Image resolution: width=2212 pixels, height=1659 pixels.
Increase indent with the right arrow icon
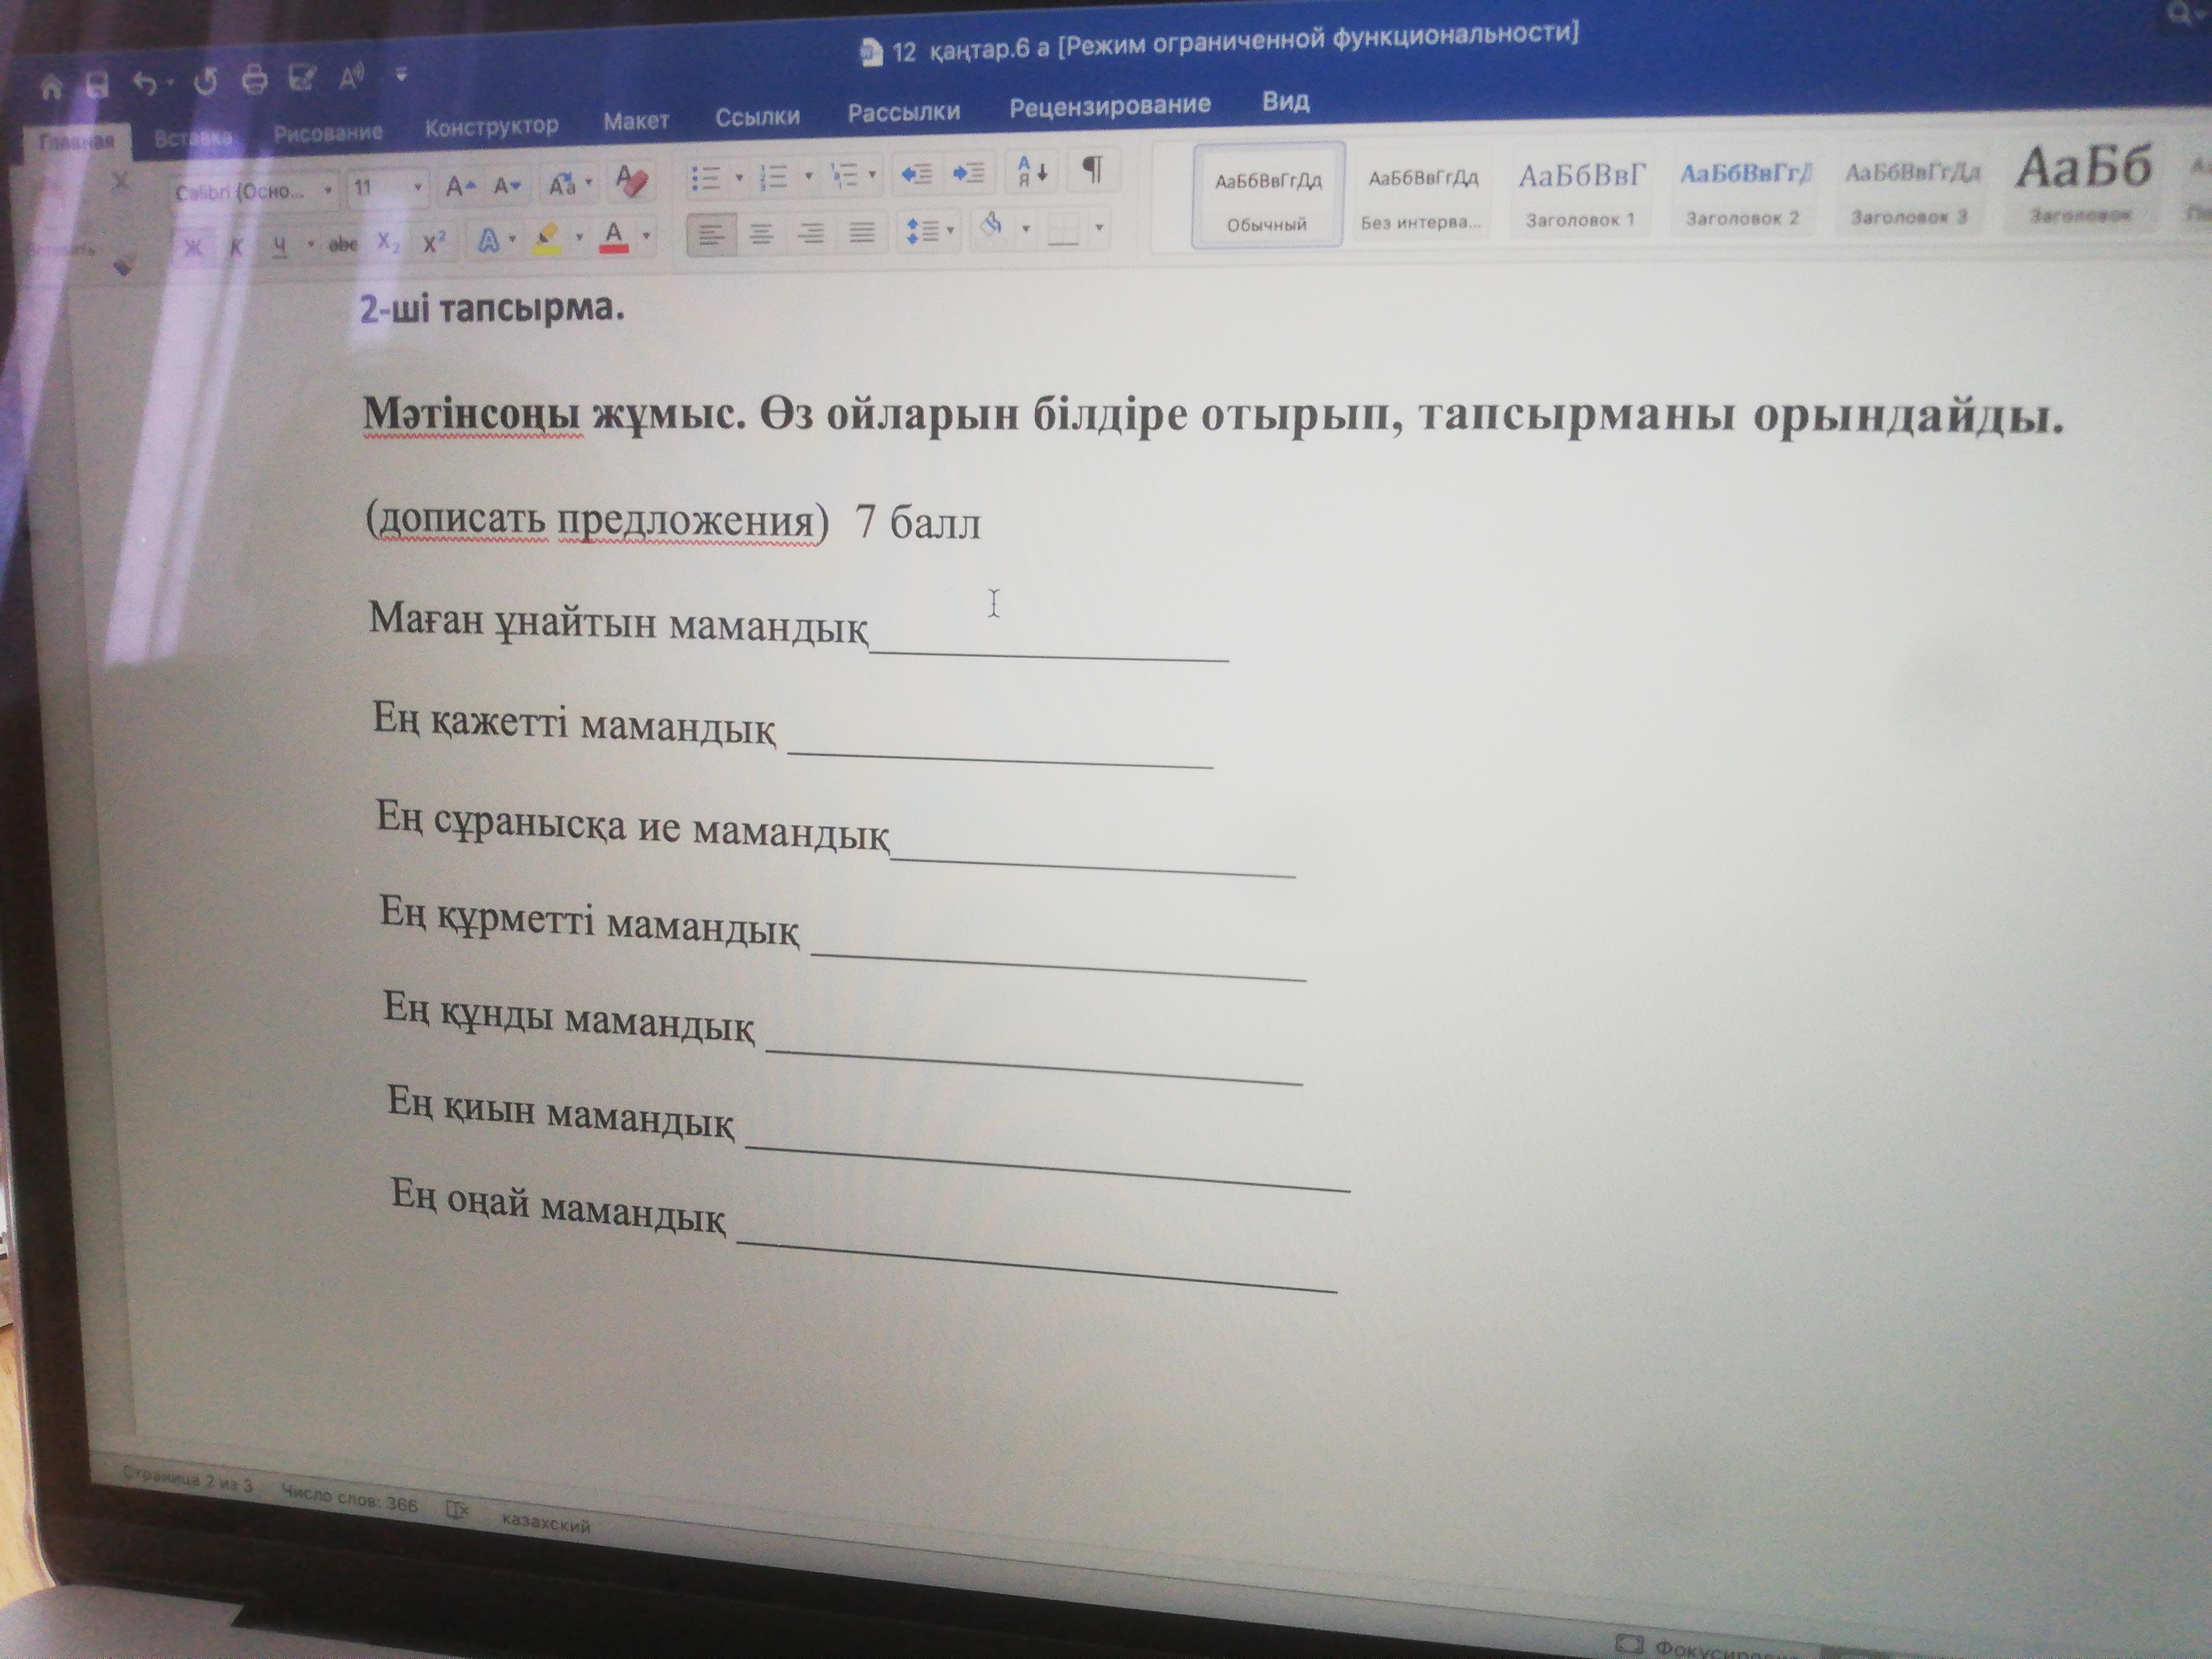(968, 174)
